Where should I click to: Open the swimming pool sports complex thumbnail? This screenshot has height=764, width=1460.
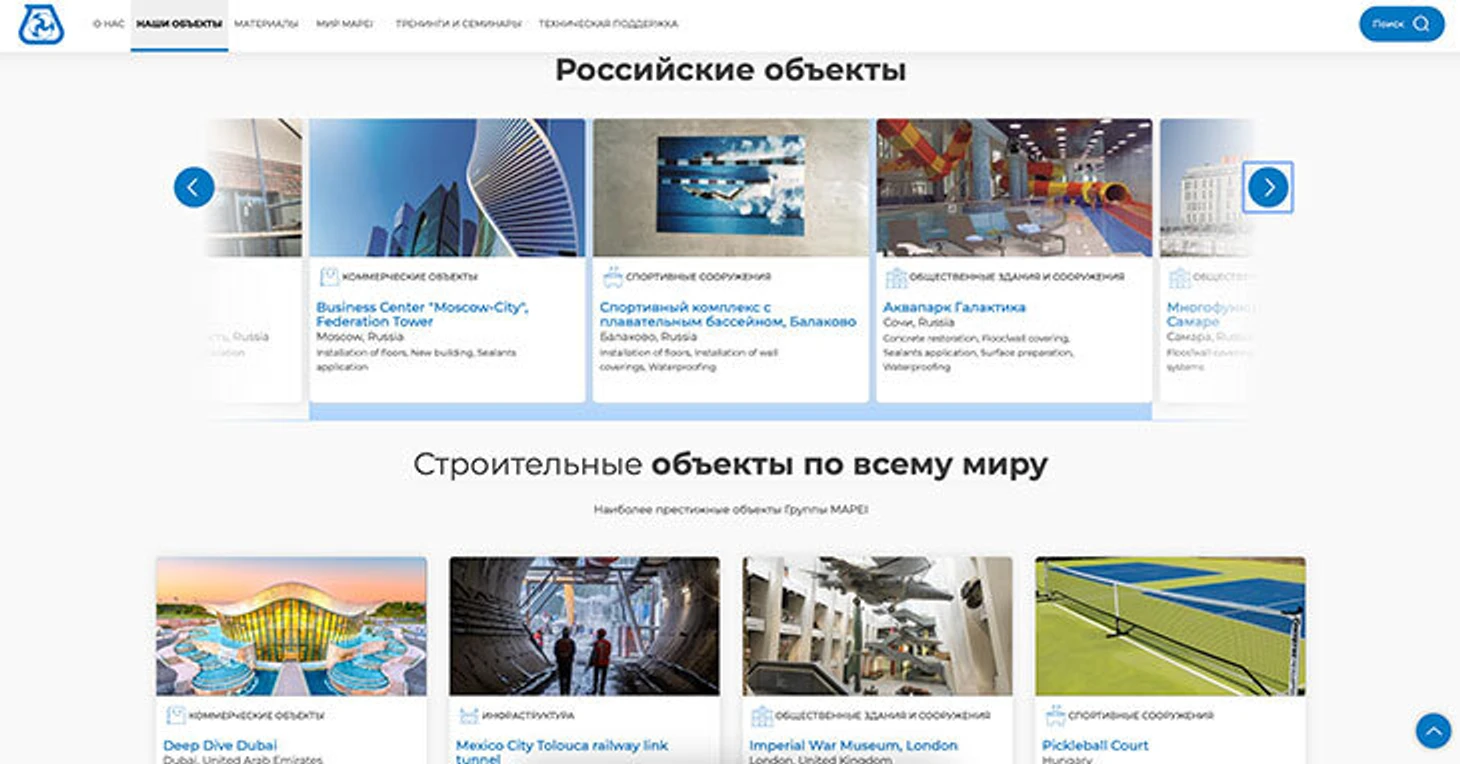coord(731,188)
